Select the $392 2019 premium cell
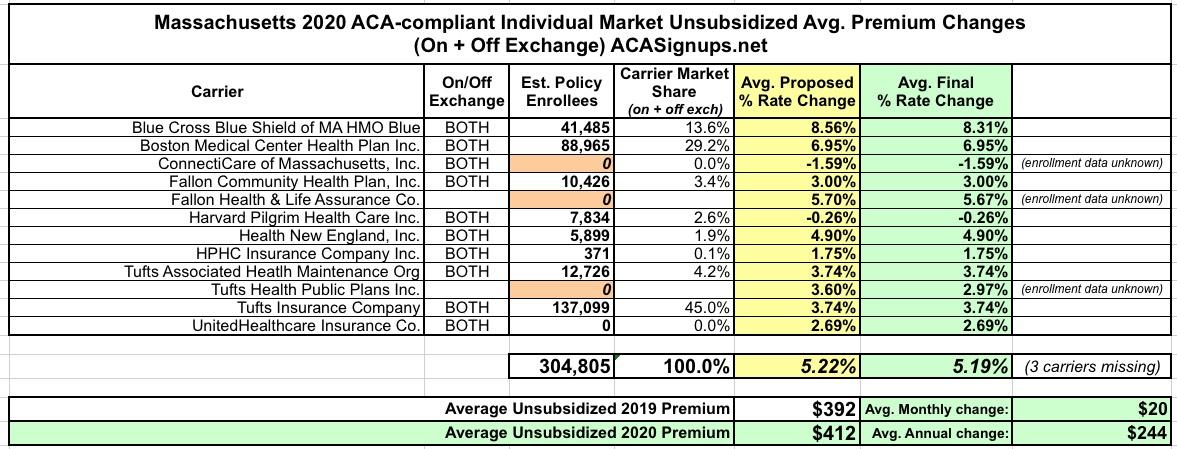1177x449 pixels. coord(797,409)
